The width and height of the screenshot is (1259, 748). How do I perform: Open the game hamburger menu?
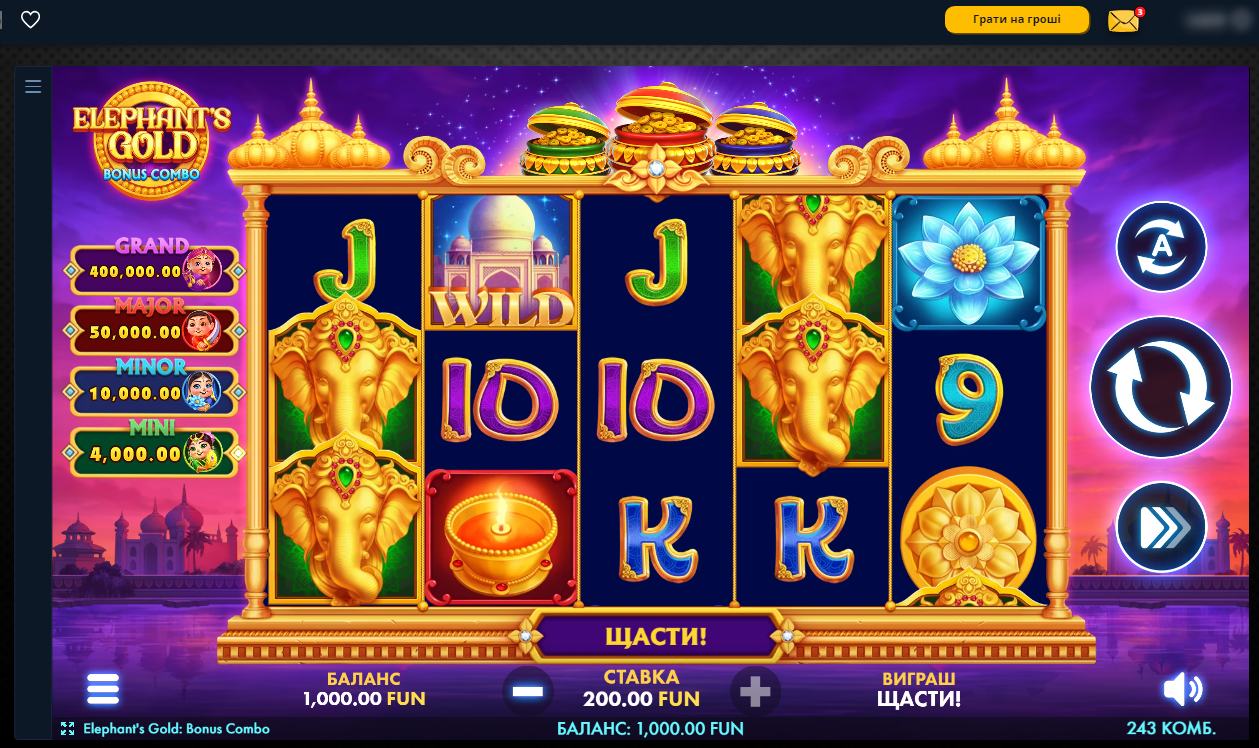103,689
